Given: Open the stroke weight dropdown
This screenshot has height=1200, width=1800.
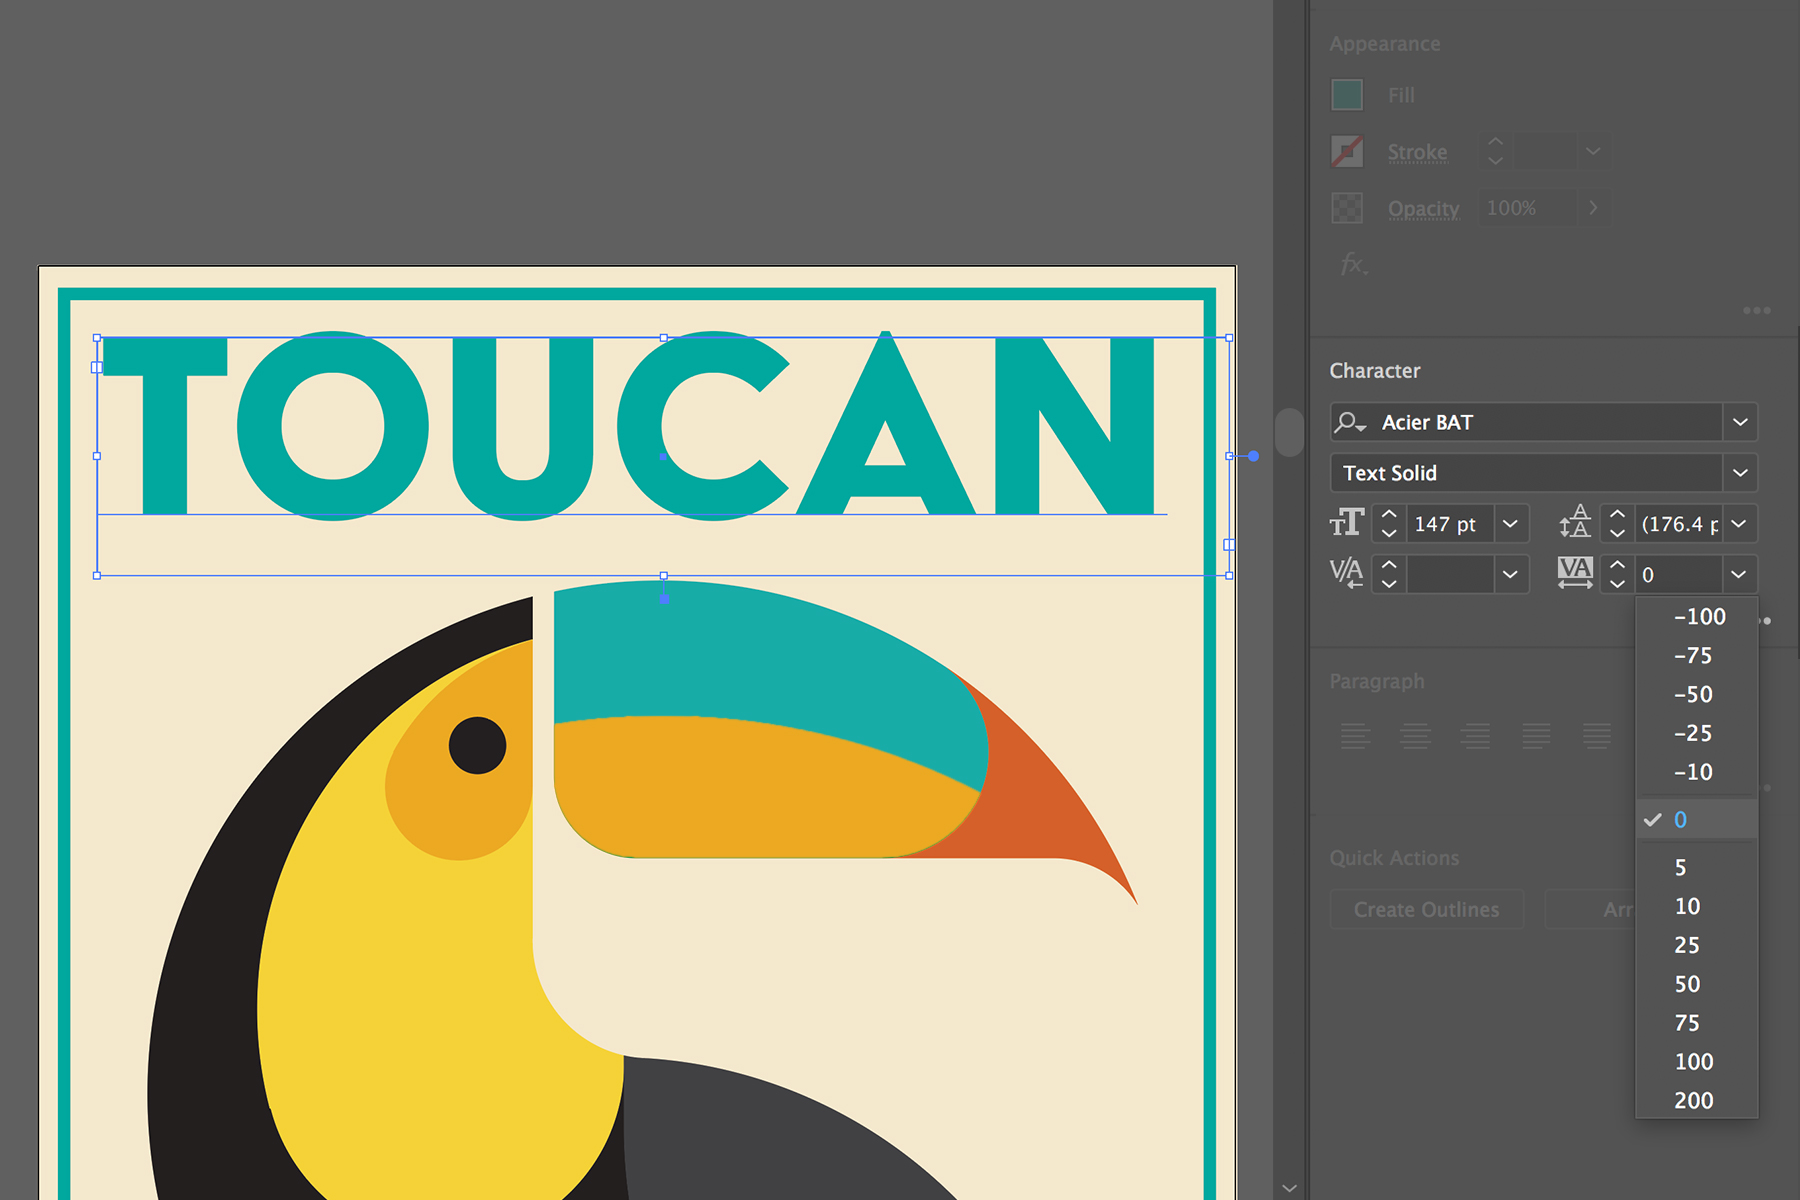Looking at the screenshot, I should coord(1593,152).
